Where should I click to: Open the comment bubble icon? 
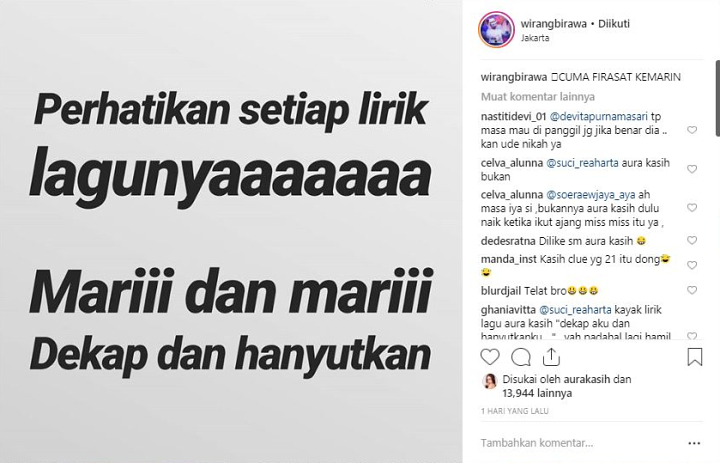521,357
